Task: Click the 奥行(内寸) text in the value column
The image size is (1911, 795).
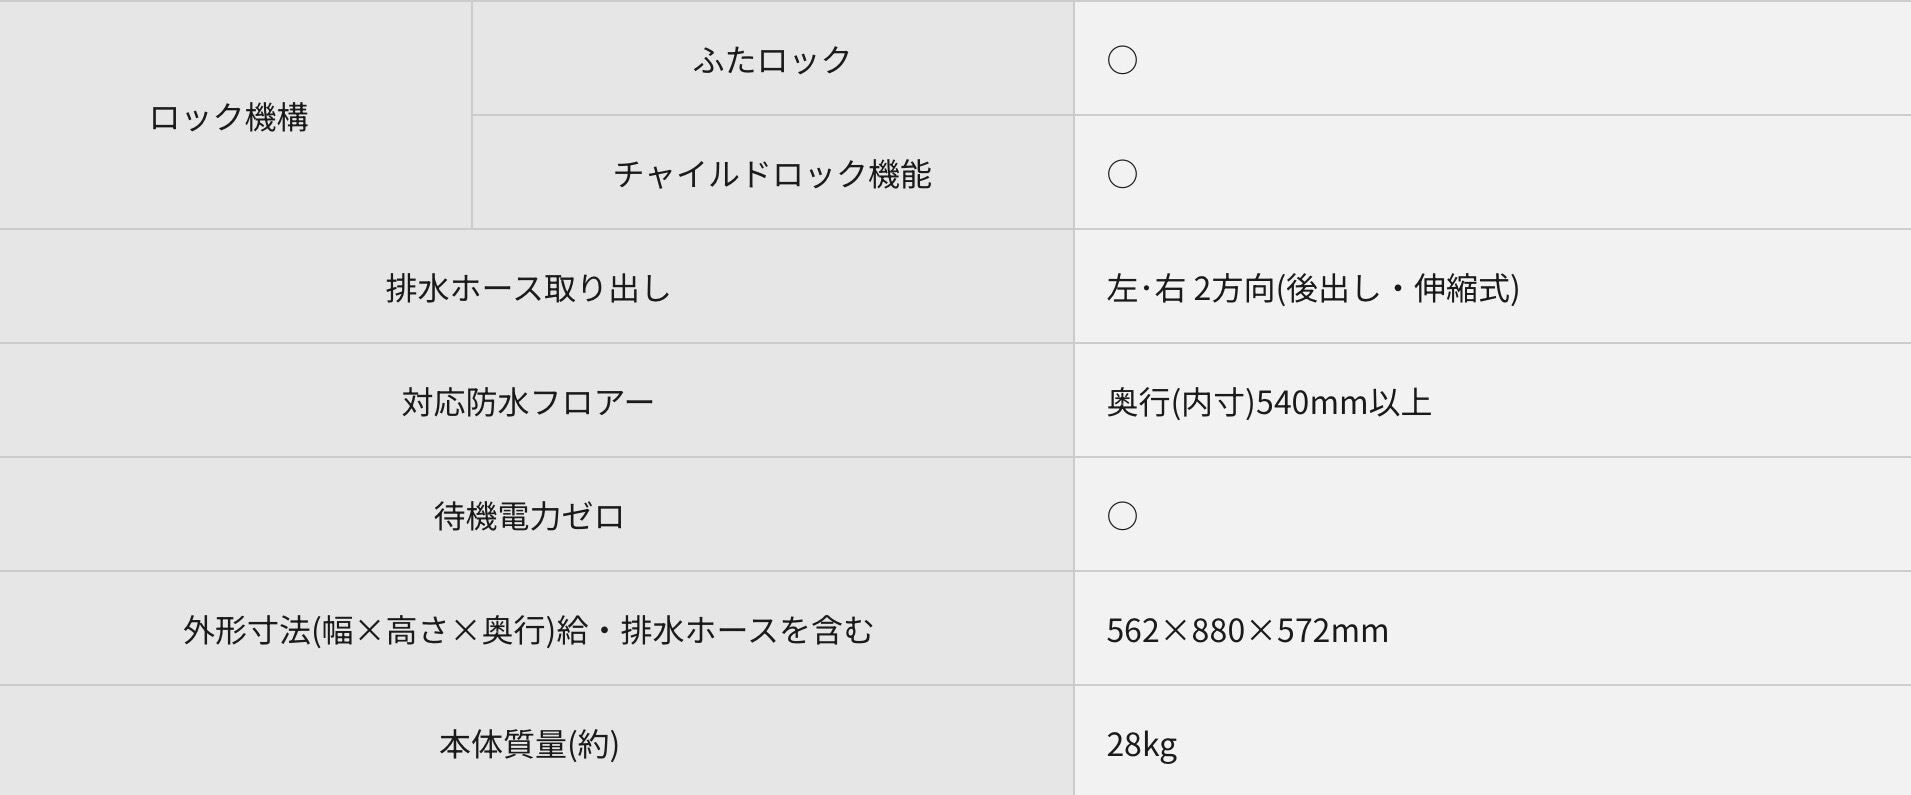Action: (x=1180, y=403)
